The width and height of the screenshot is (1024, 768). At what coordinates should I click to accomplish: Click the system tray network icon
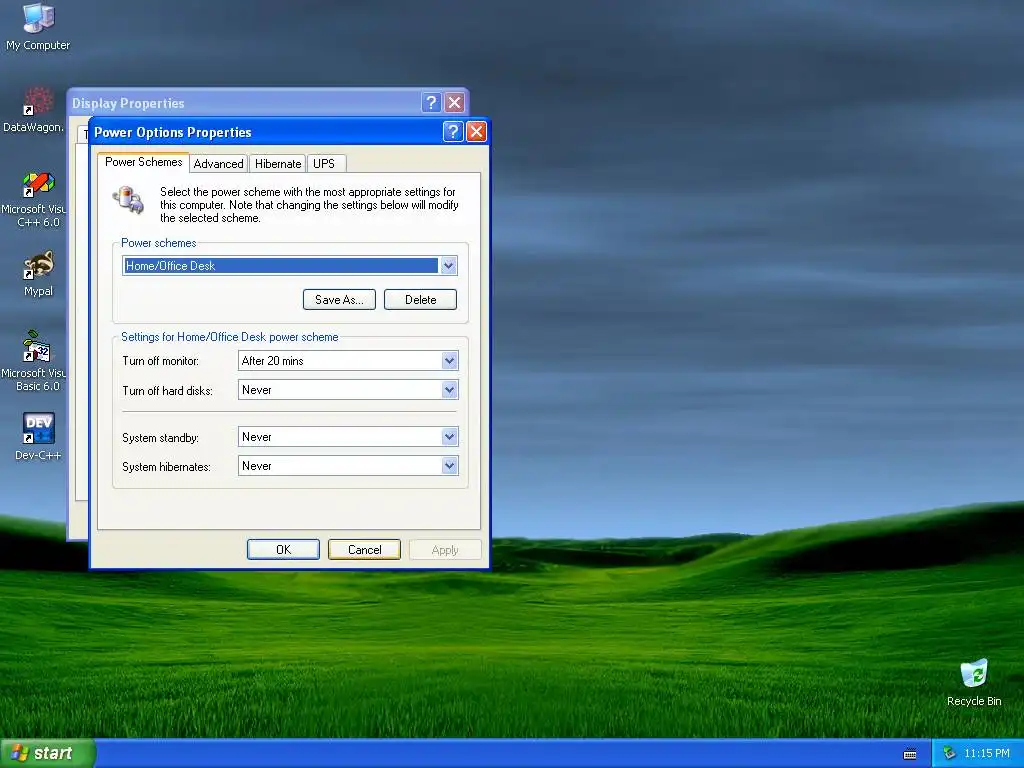tap(949, 753)
